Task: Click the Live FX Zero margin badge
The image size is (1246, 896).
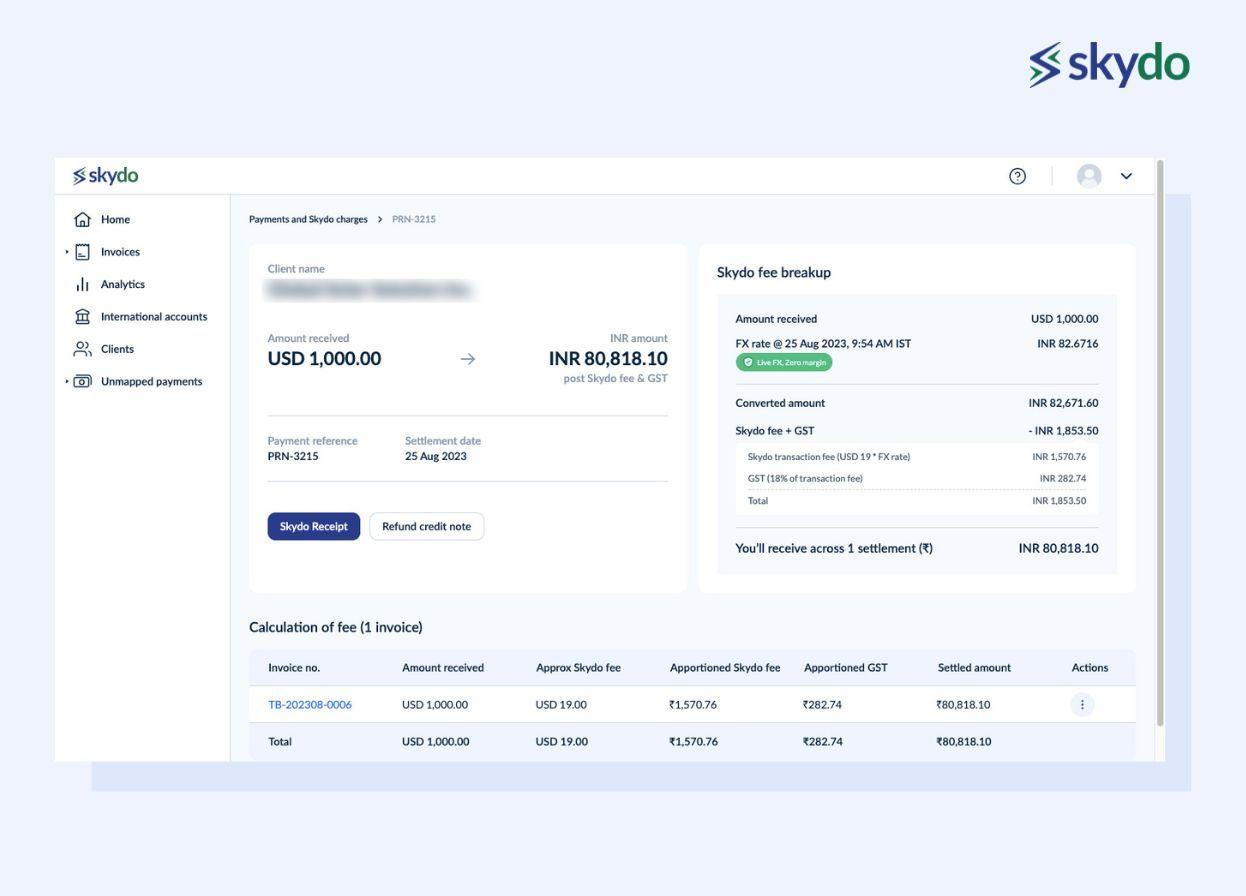Action: pyautogui.click(x=785, y=361)
